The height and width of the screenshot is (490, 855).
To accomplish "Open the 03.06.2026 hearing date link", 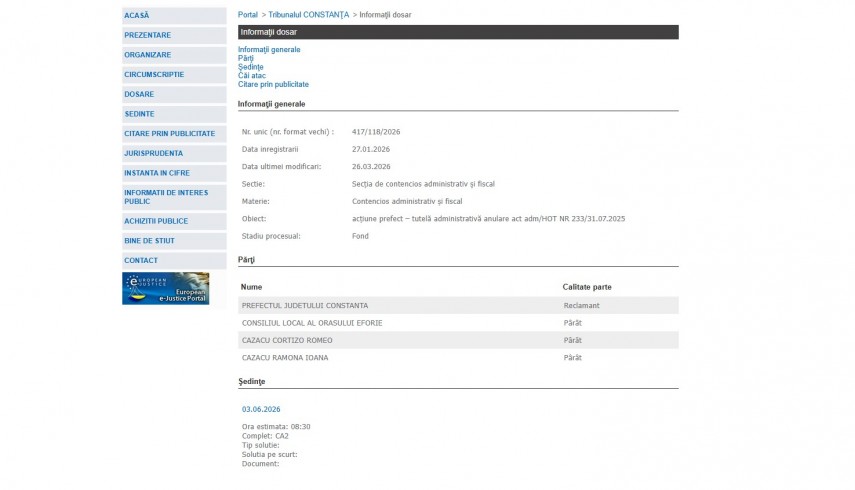I will click(261, 409).
